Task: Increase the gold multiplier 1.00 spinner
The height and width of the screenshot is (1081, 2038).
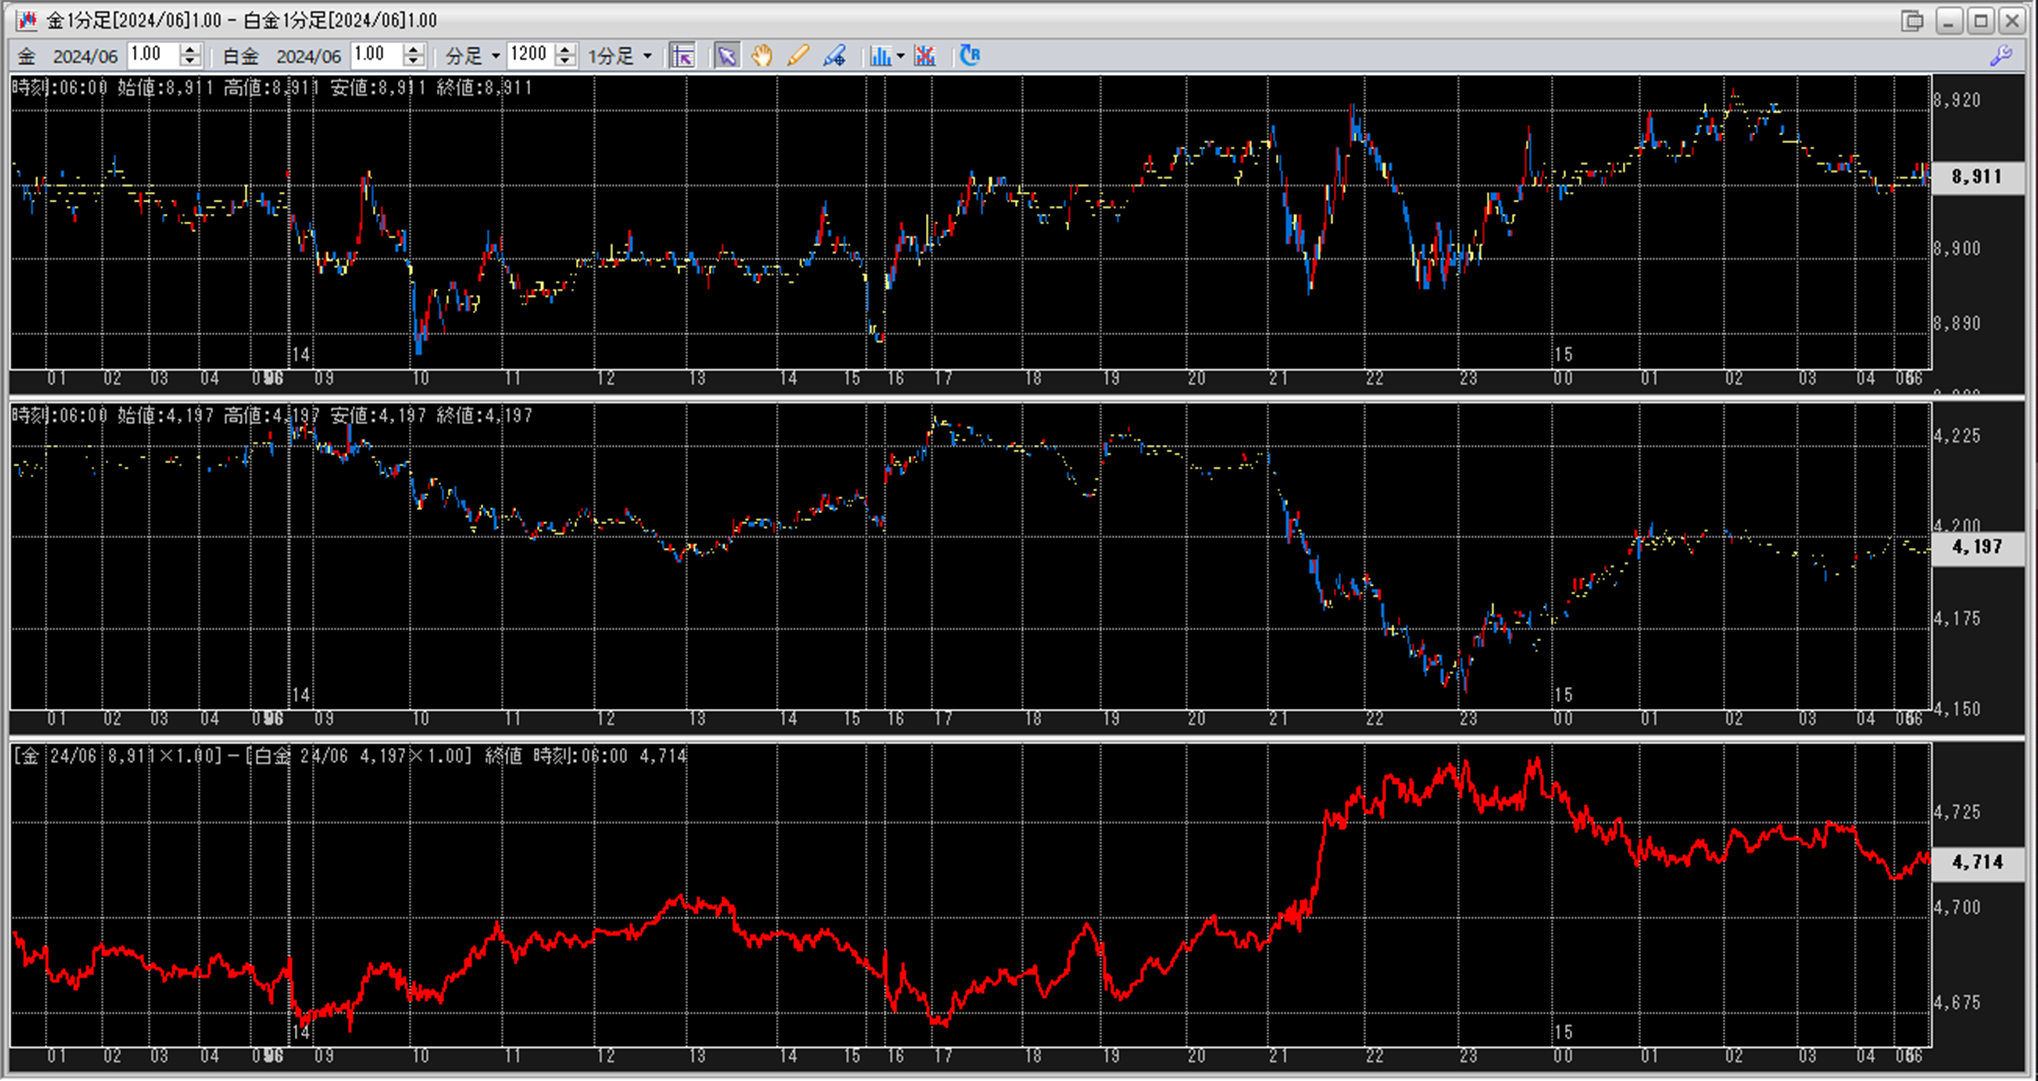Action: click(x=190, y=50)
